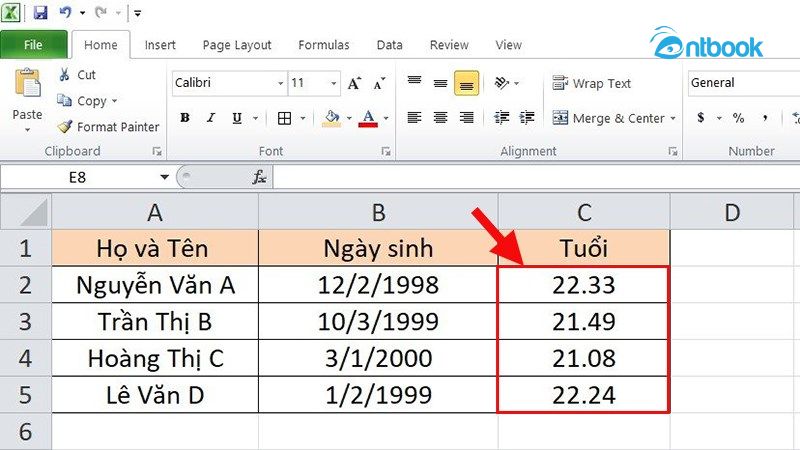Click the Insert Function fx button
The image size is (800, 450).
(259, 178)
